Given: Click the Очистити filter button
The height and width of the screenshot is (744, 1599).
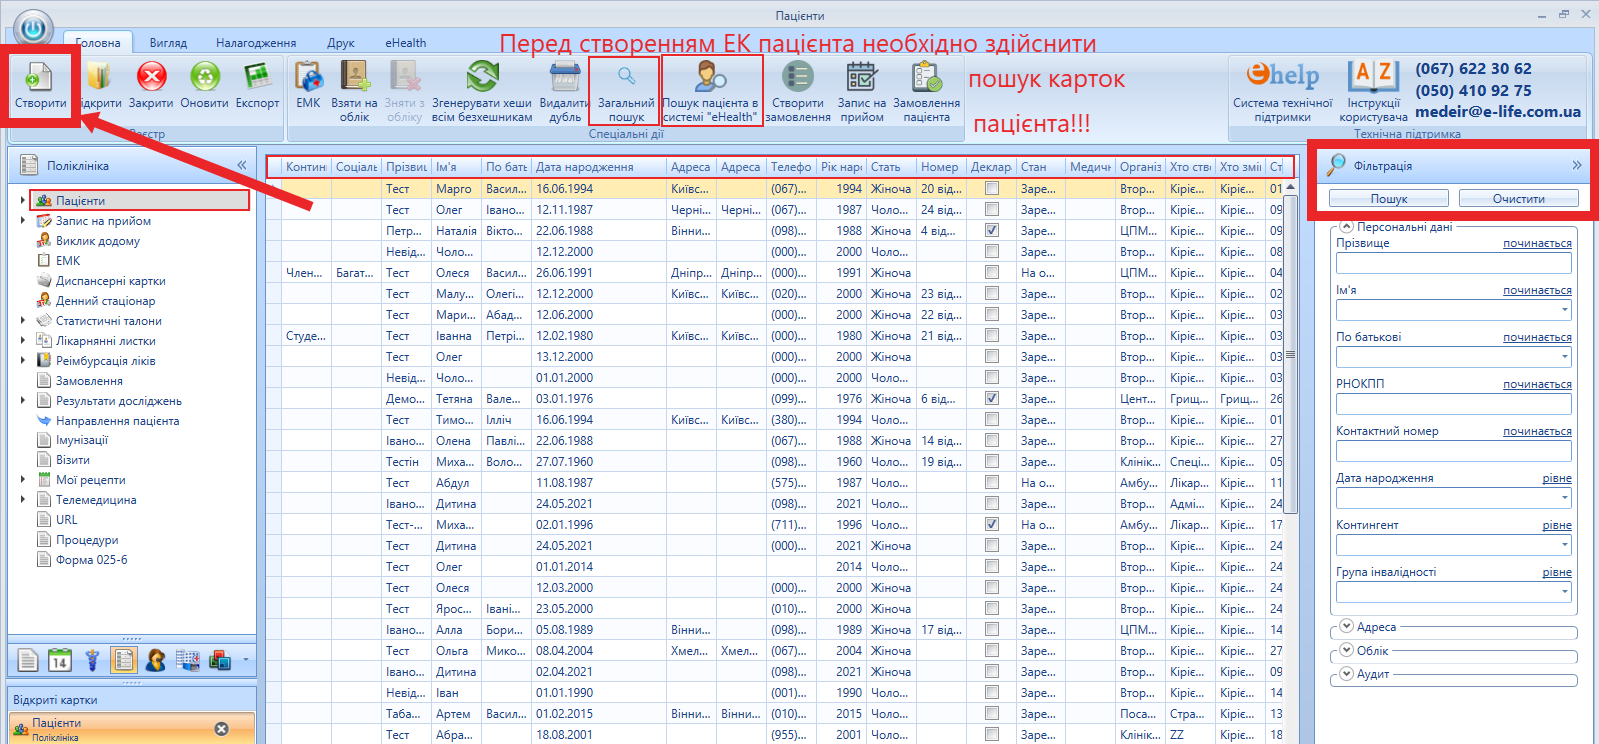Looking at the screenshot, I should pyautogui.click(x=1519, y=199).
